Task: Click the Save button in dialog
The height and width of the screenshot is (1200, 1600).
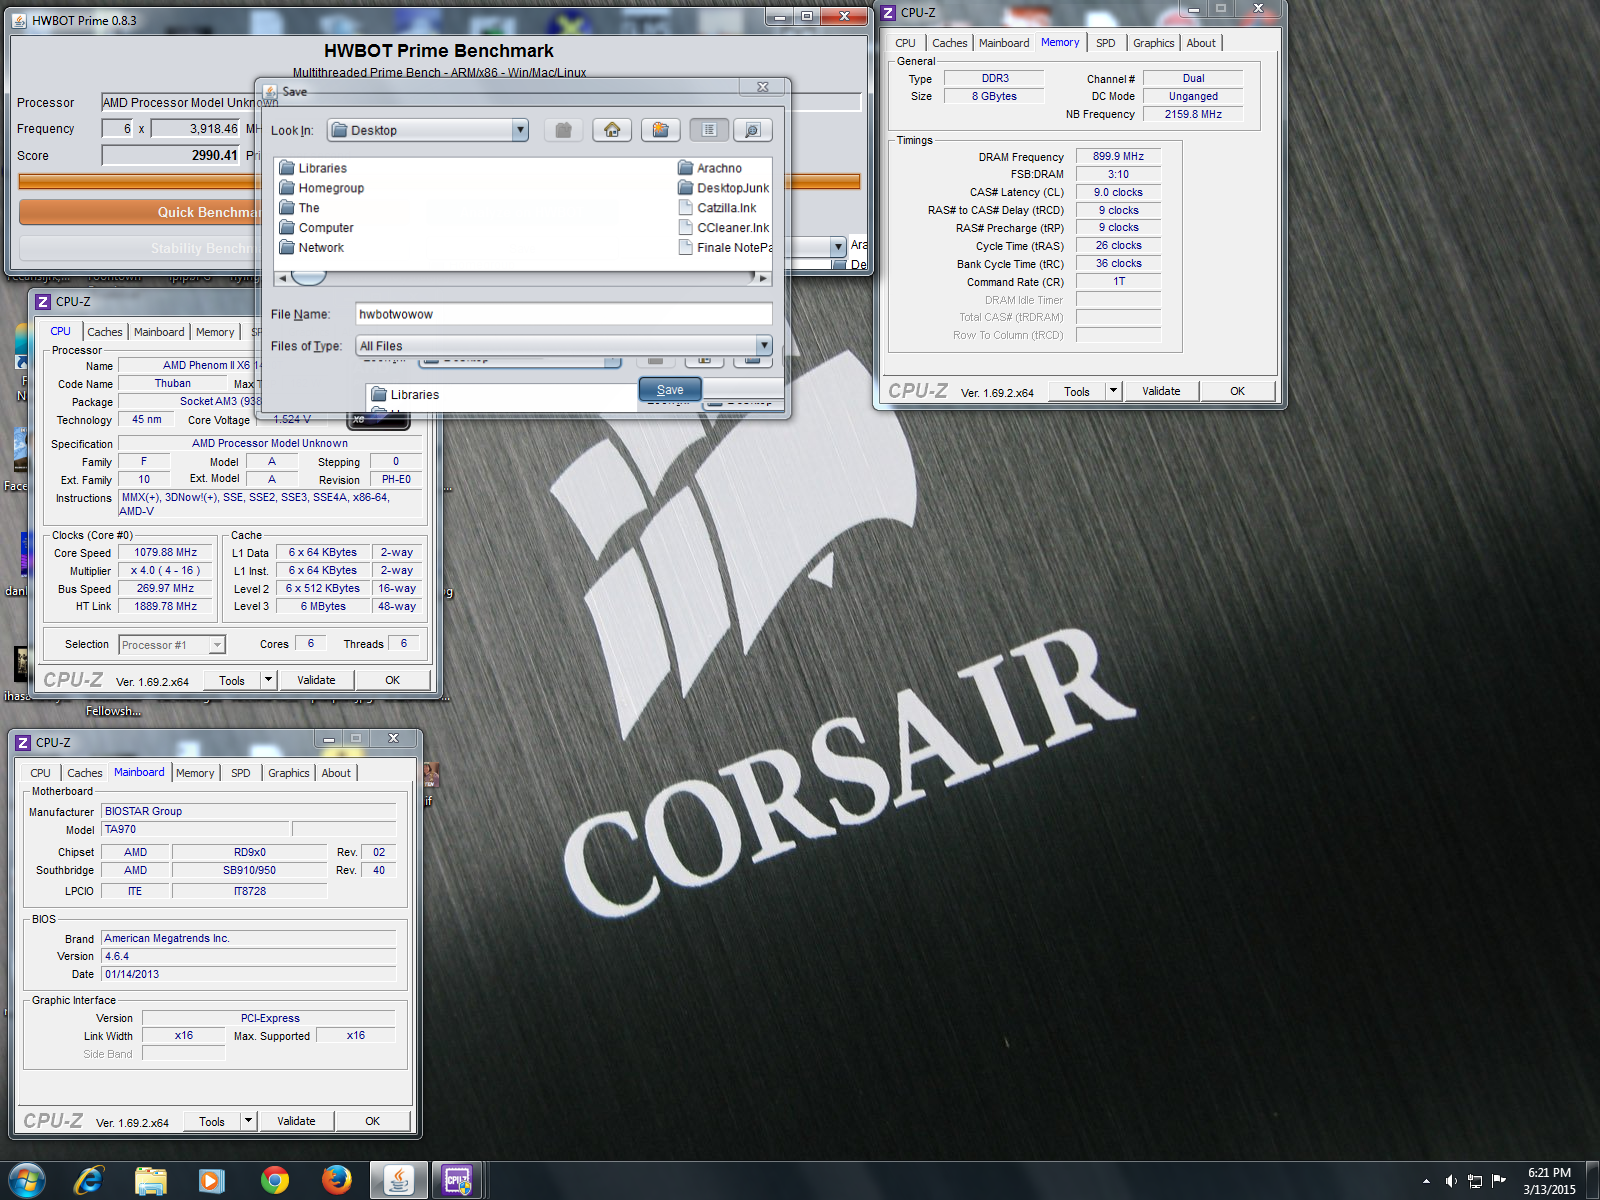Action: coord(670,390)
